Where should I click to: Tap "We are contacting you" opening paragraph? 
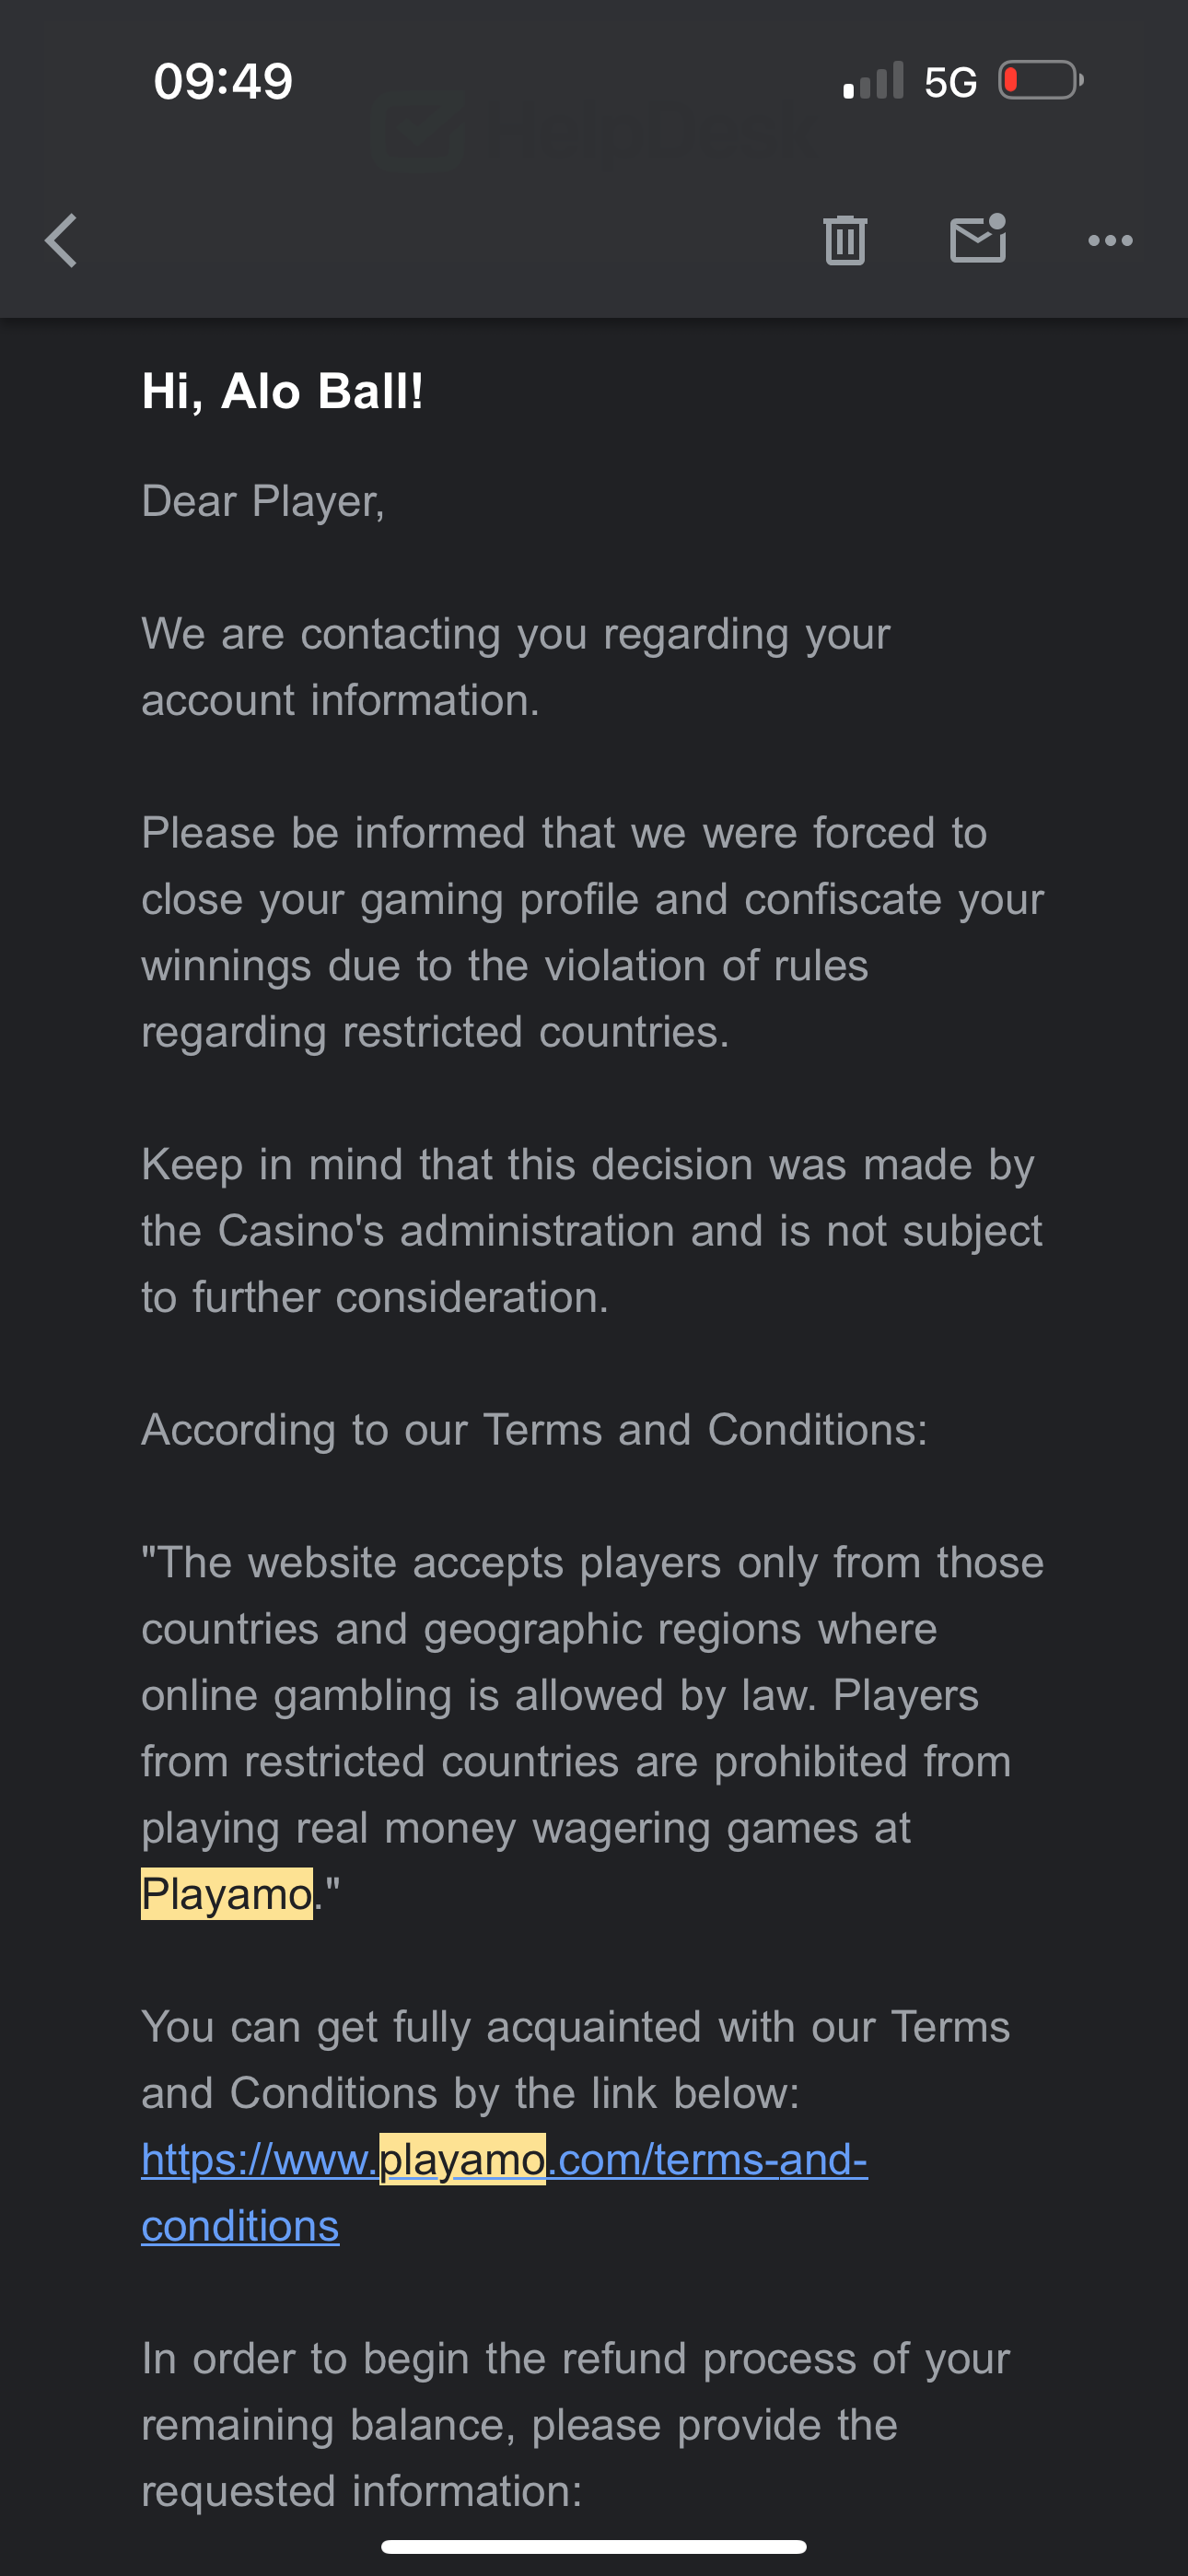point(515,666)
